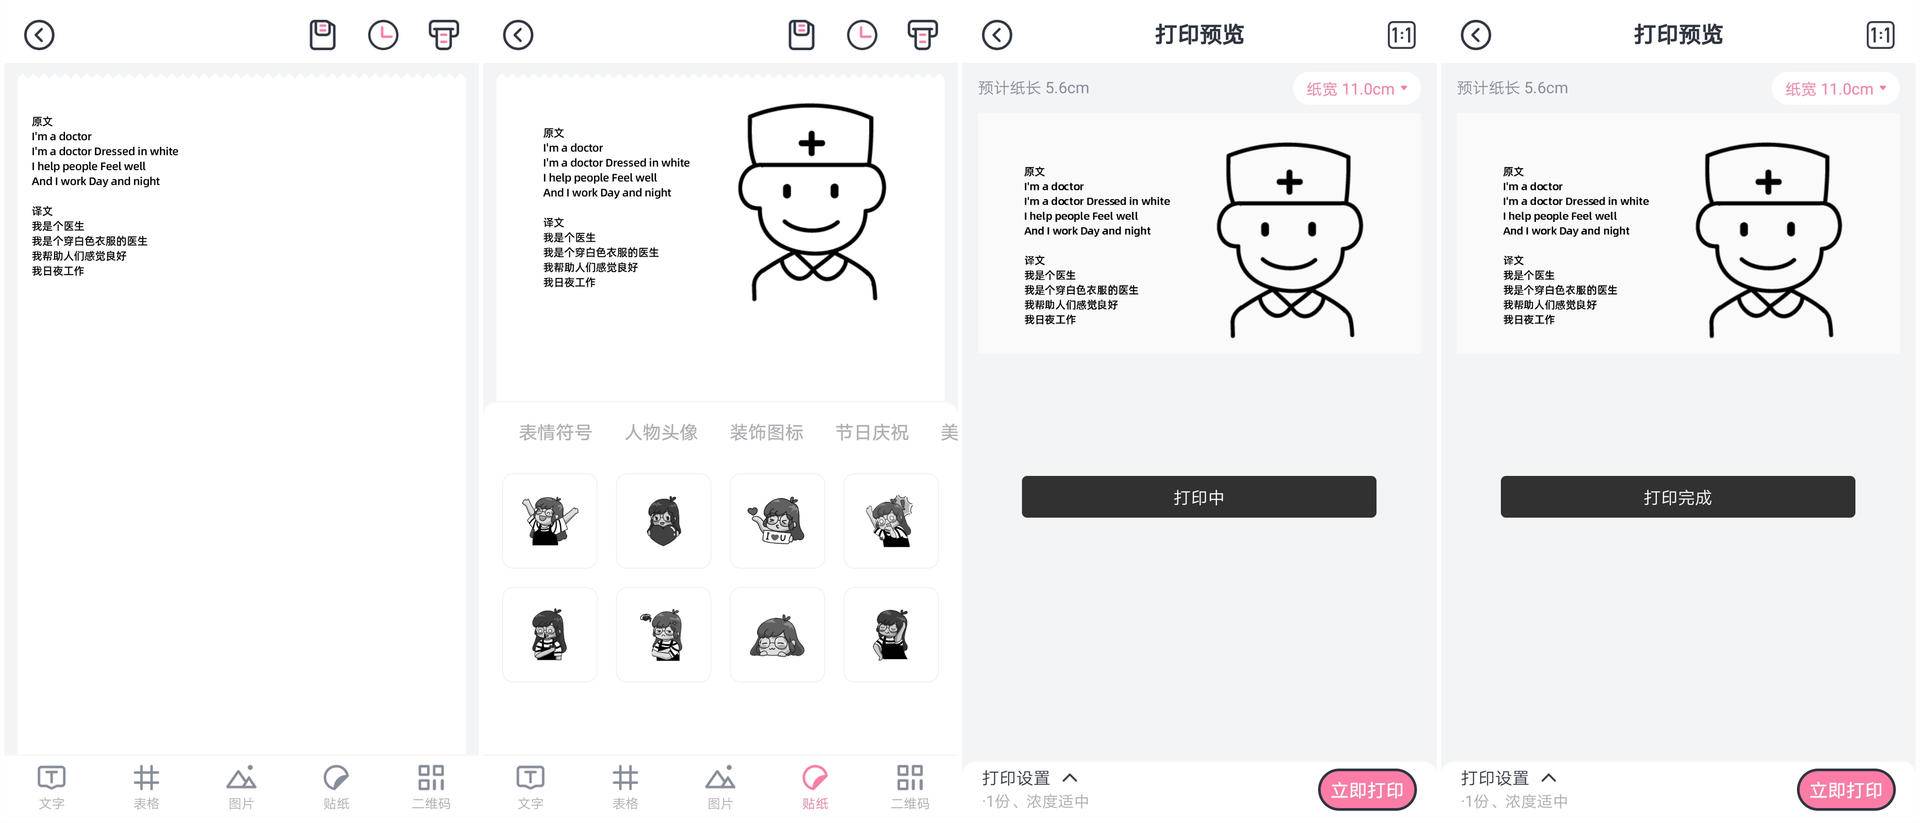The image size is (1920, 823).
Task: Open 表情符号 sticker category
Action: [x=555, y=432]
